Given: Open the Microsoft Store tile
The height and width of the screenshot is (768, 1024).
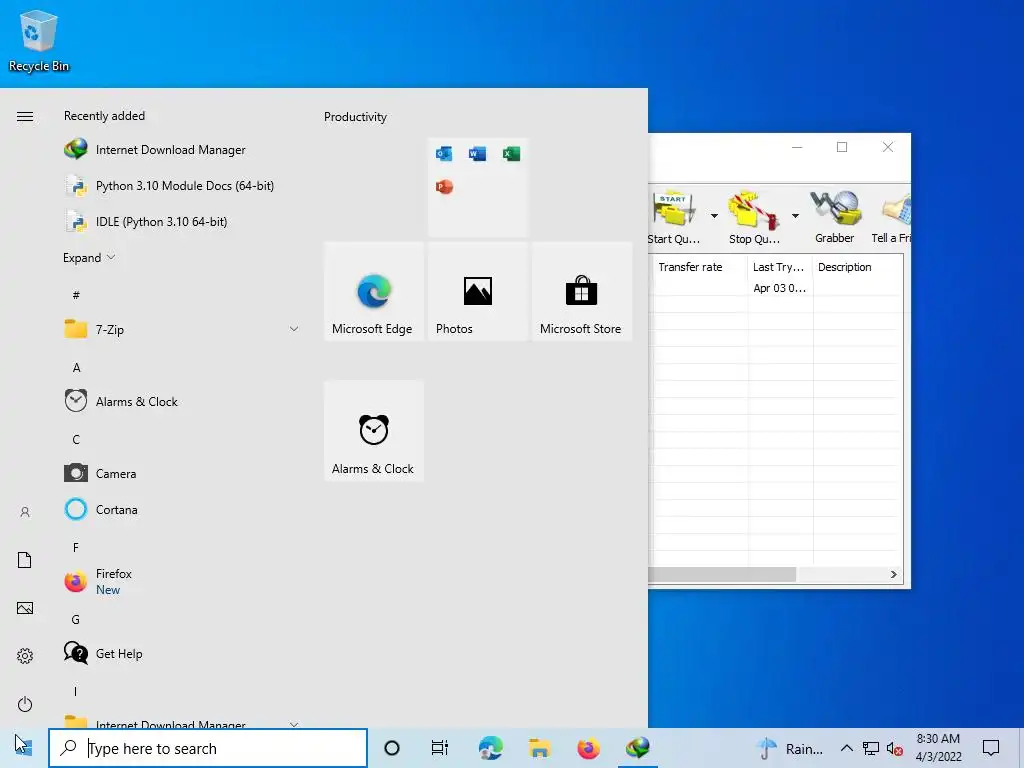Looking at the screenshot, I should (x=582, y=292).
